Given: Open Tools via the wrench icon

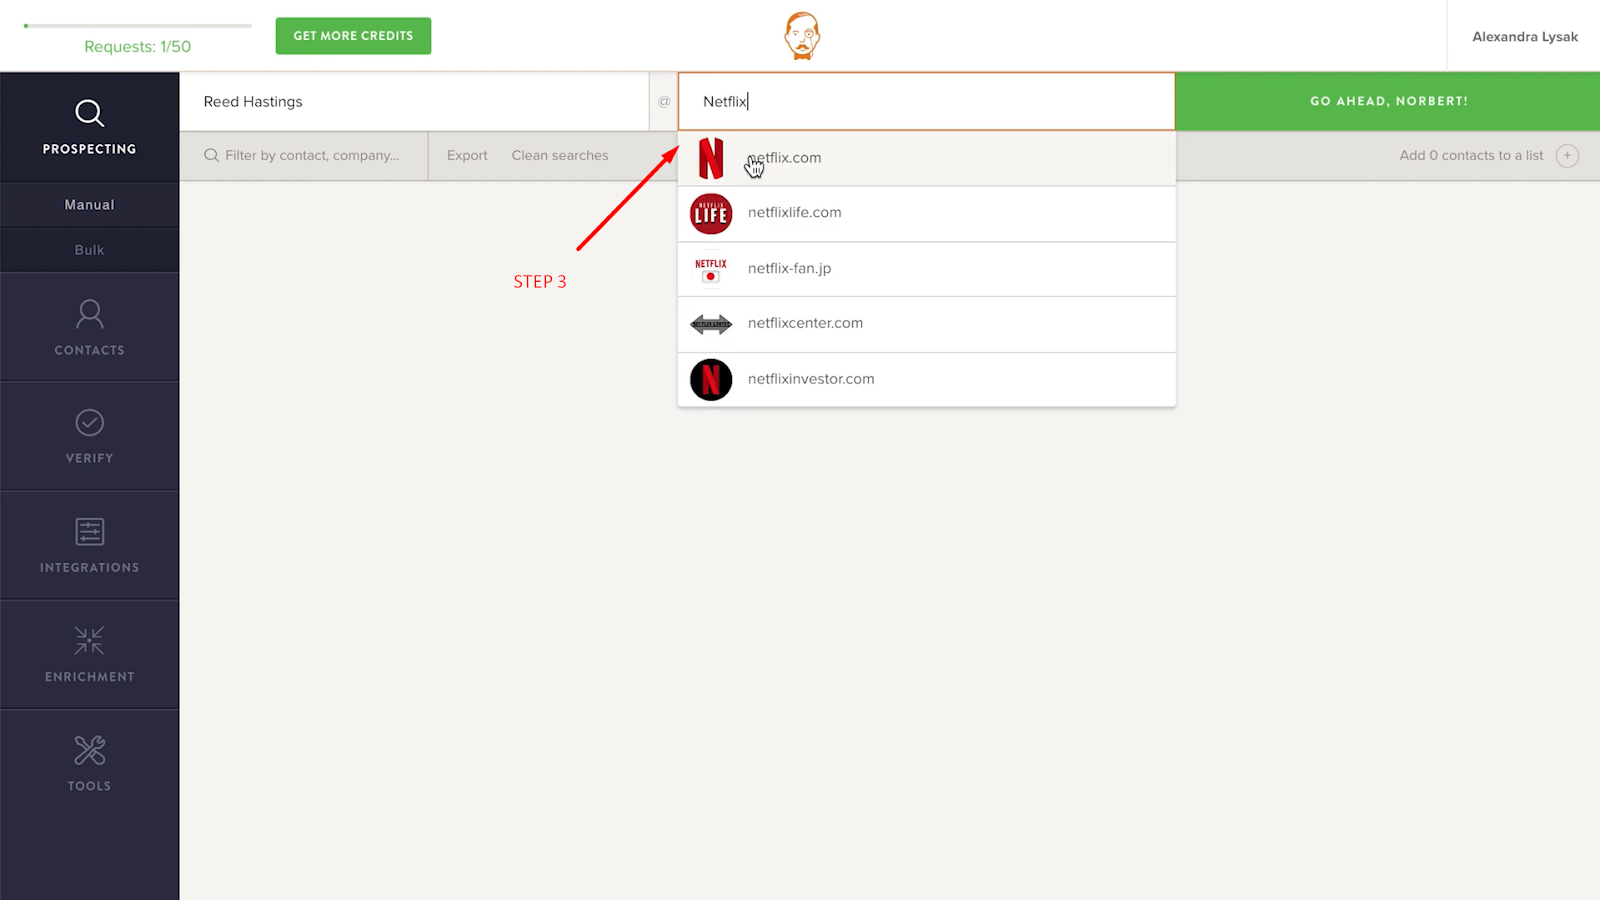Looking at the screenshot, I should tap(89, 750).
